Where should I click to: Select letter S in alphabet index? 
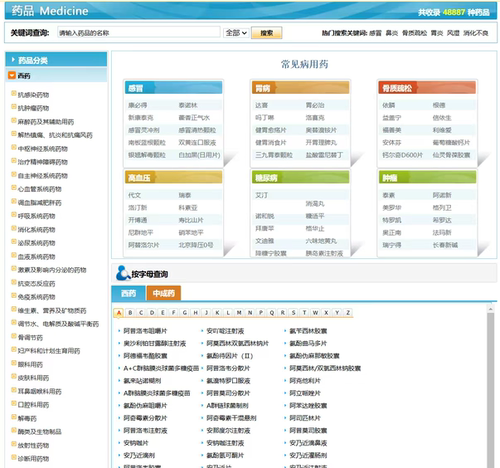click(x=293, y=313)
